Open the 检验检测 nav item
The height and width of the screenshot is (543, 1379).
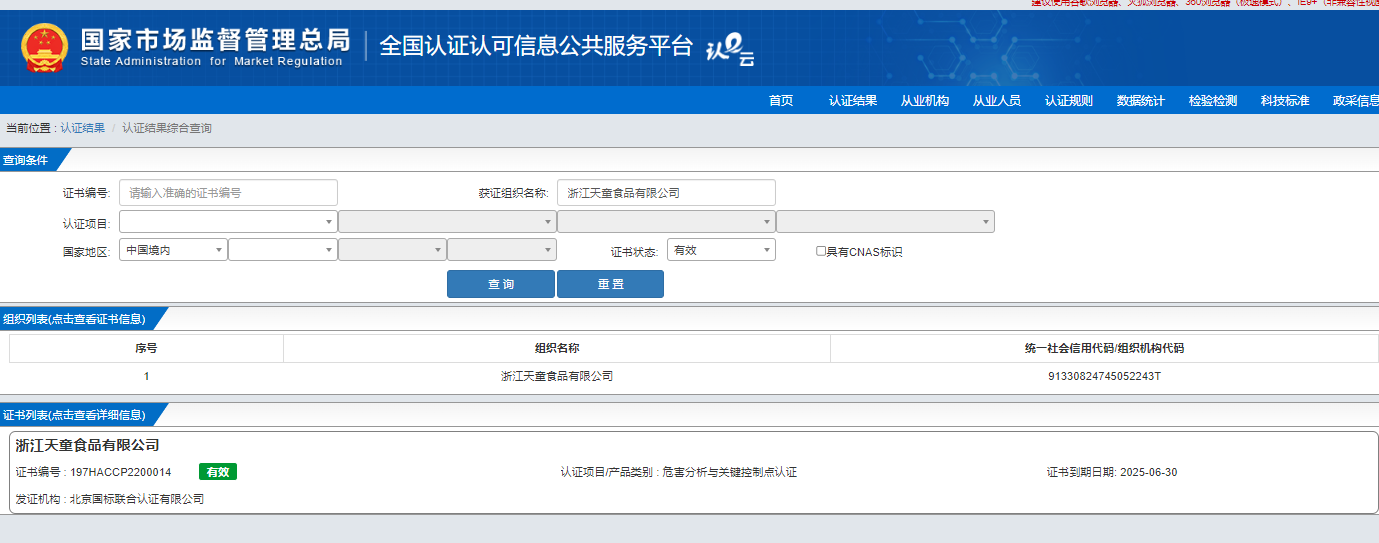point(1213,101)
